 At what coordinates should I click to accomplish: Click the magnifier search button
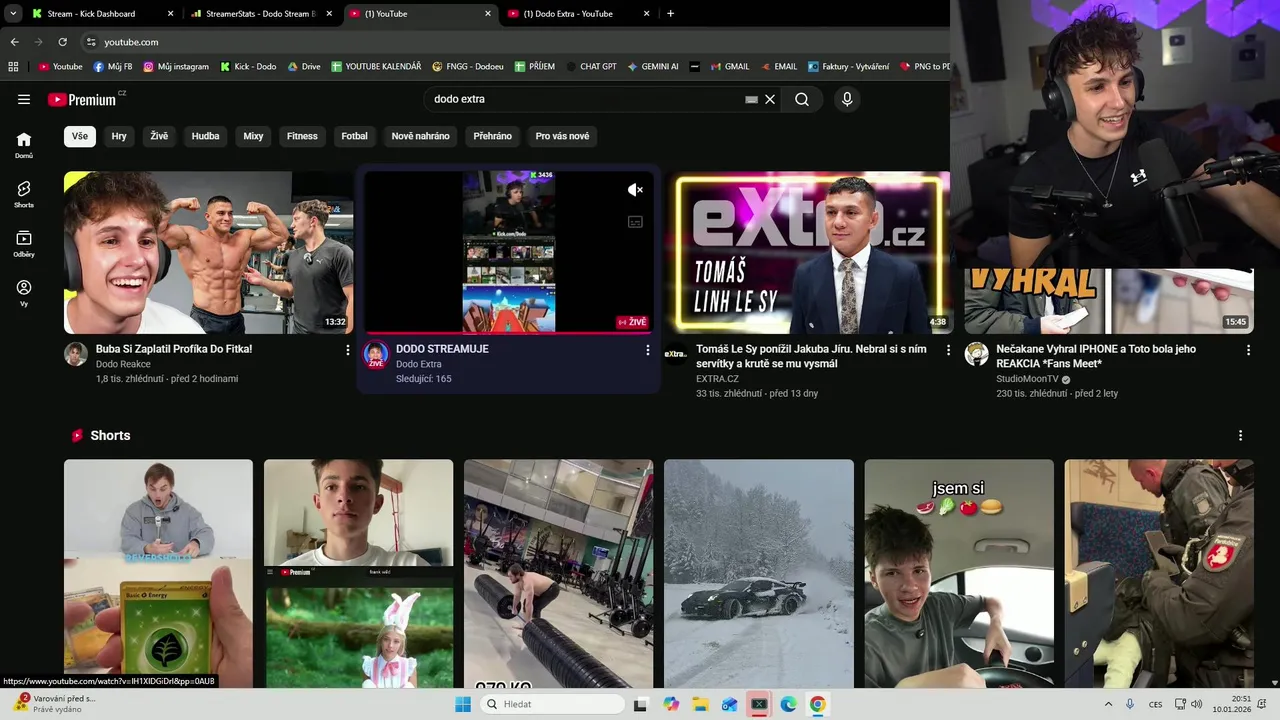(802, 99)
